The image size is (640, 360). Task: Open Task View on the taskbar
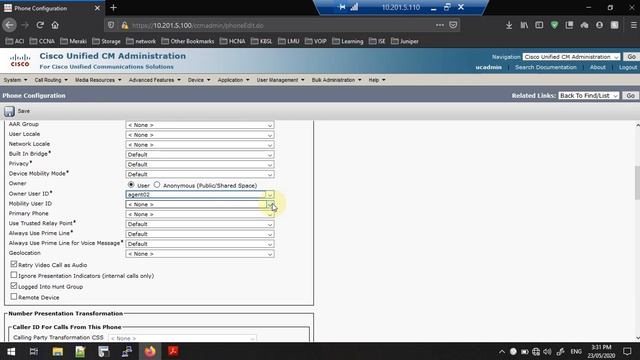coord(34,351)
